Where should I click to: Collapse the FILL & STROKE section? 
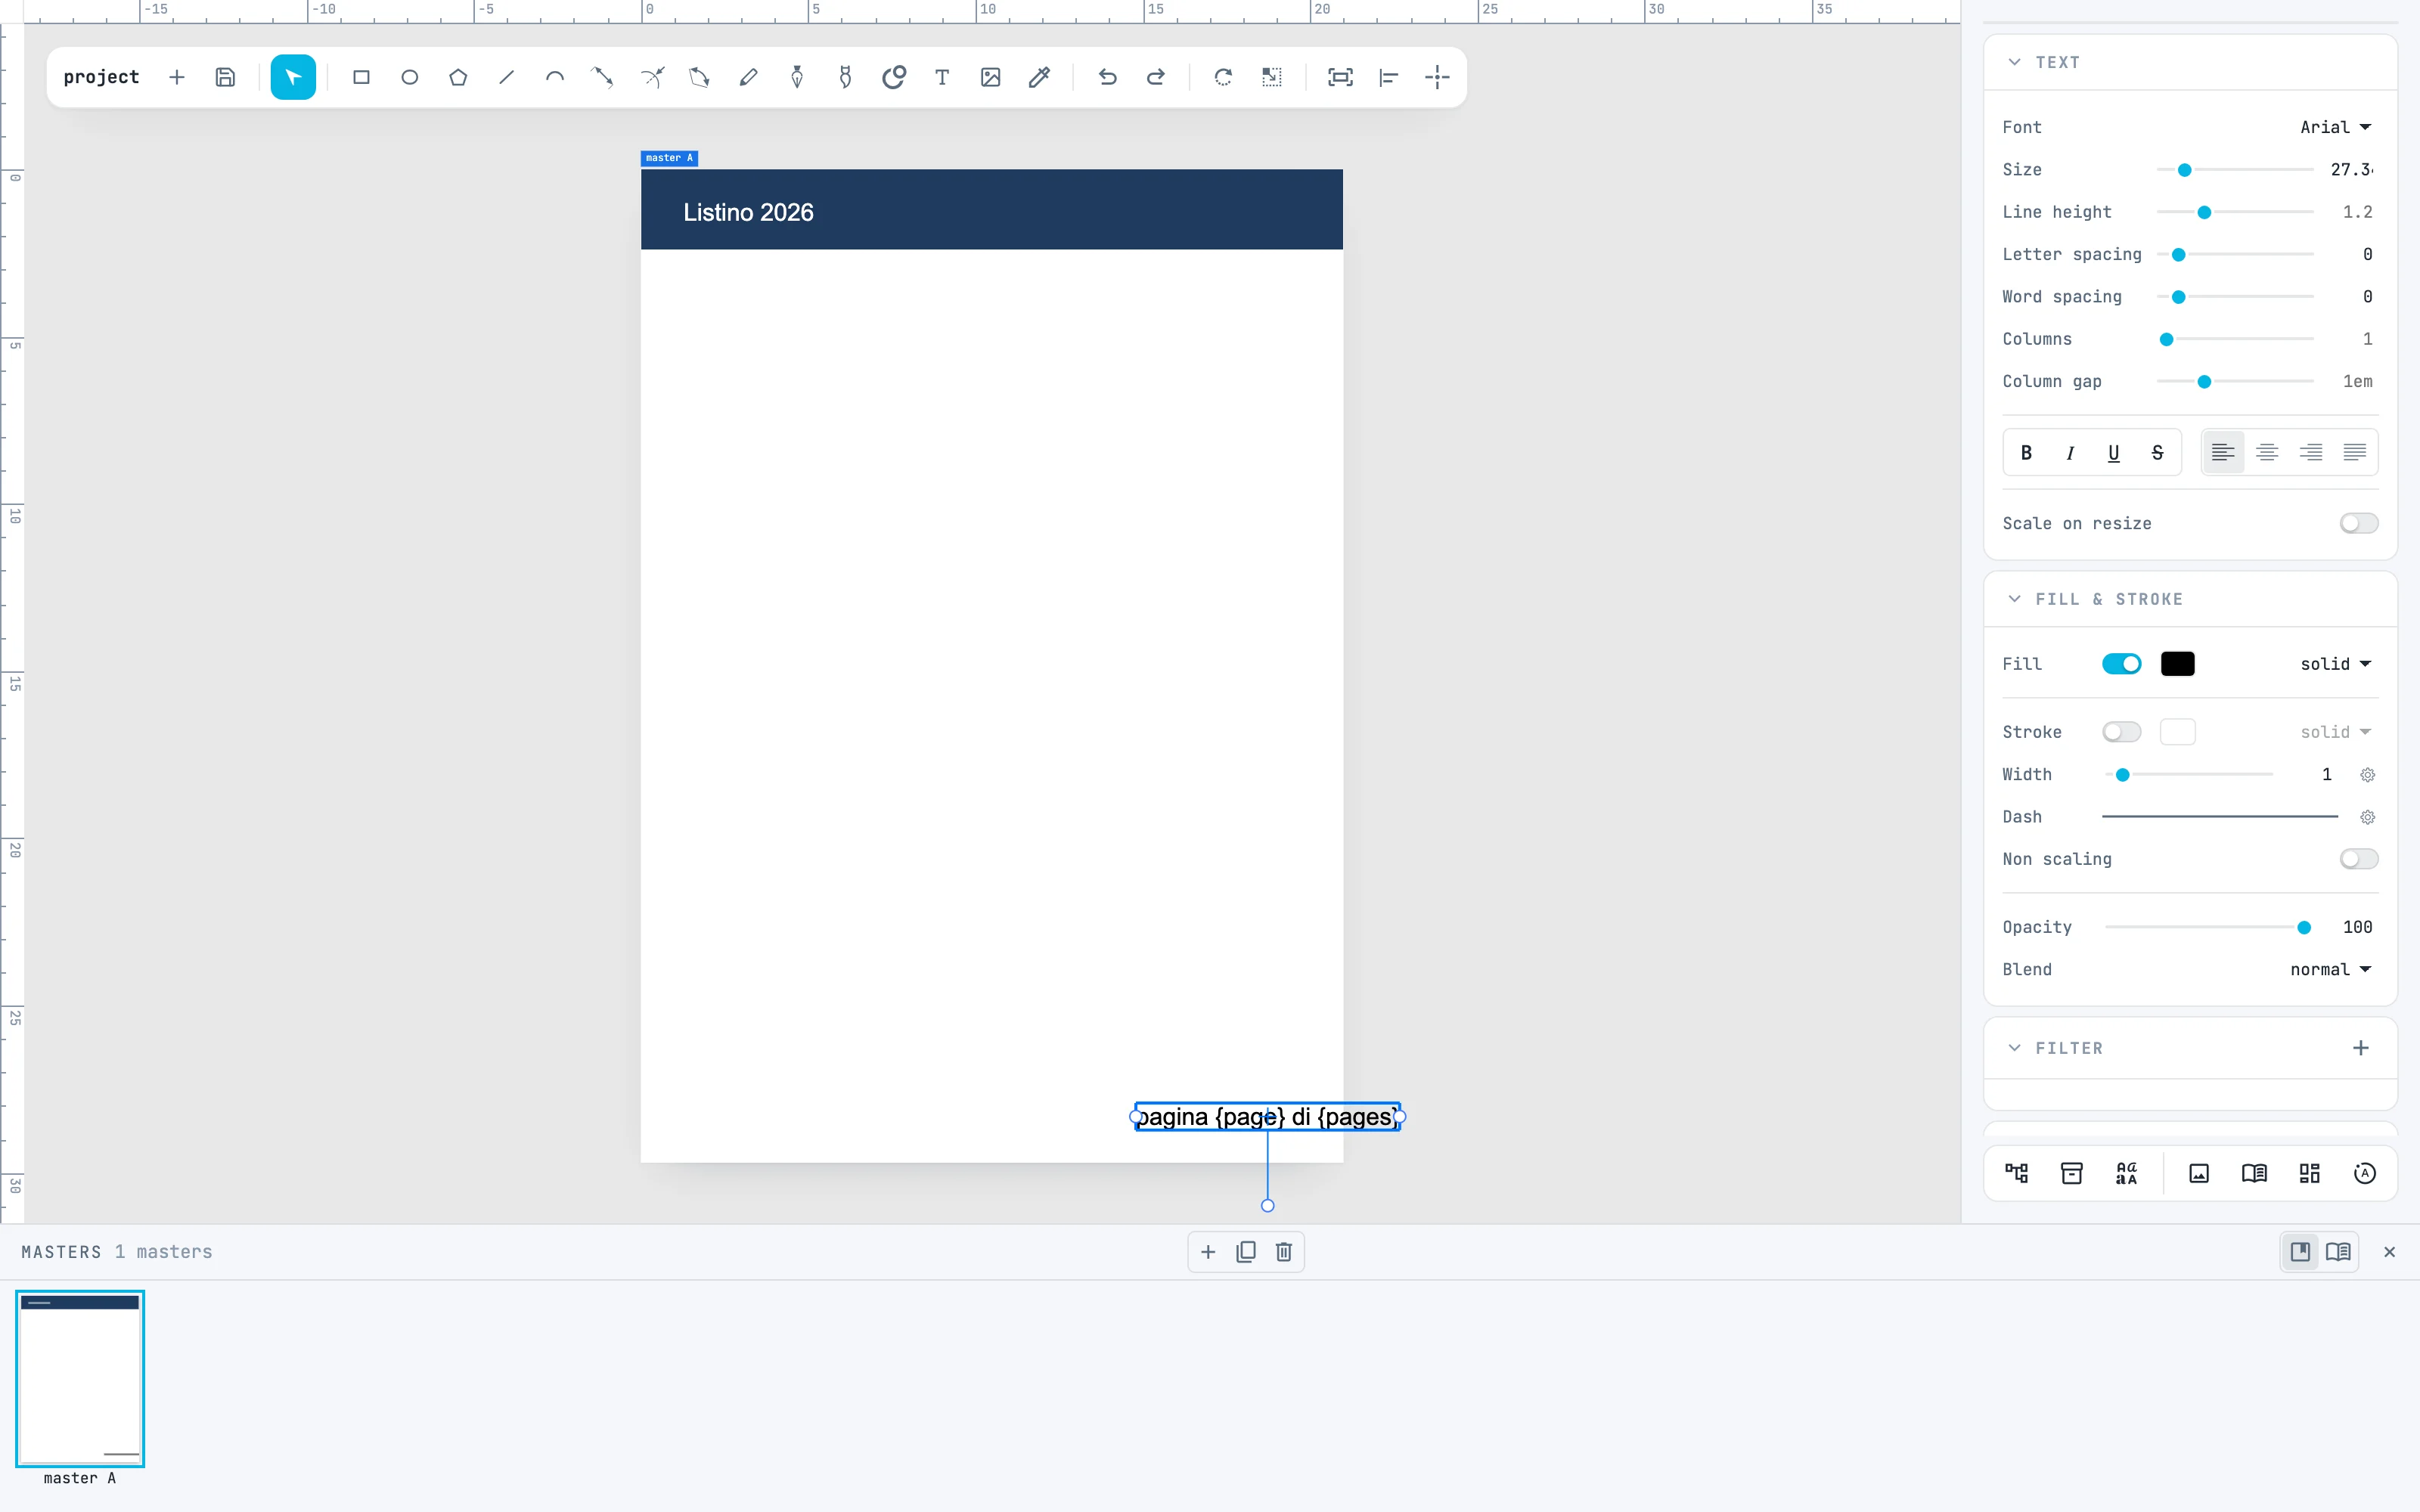[2014, 599]
